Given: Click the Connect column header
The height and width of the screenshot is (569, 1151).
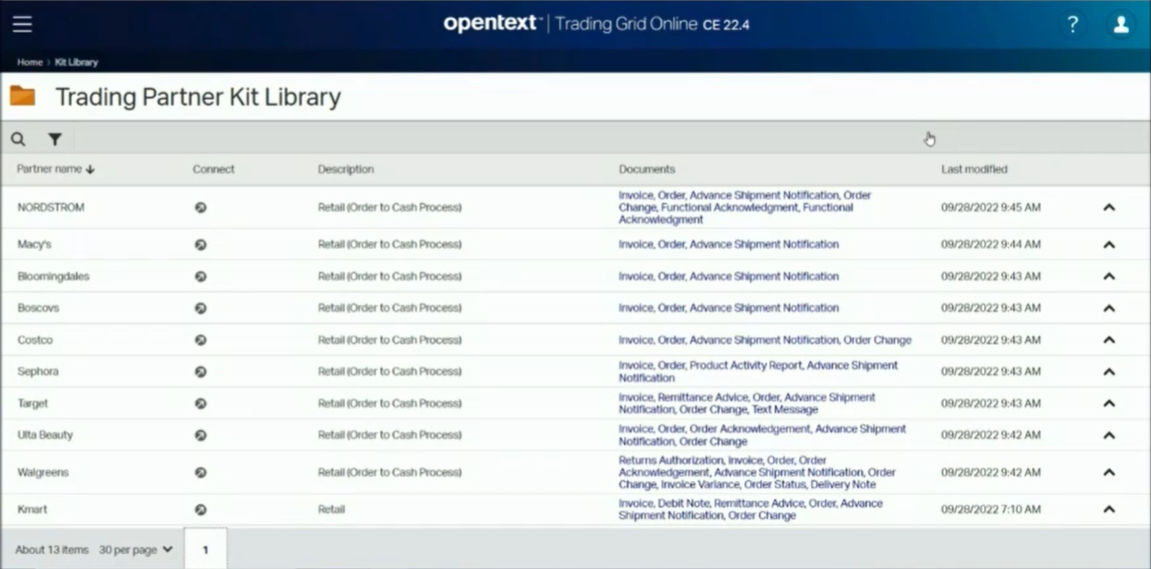Looking at the screenshot, I should click(214, 170).
